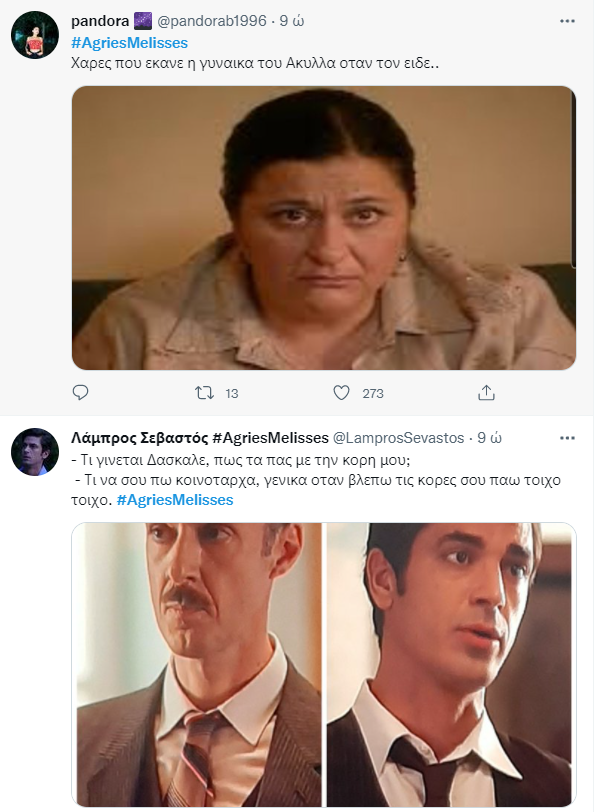
Task: Share pandora's tweet via the share icon
Action: click(486, 394)
